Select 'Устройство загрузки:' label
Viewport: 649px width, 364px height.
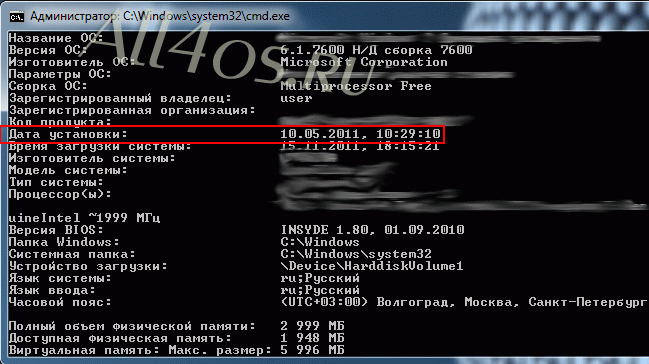click(x=88, y=266)
